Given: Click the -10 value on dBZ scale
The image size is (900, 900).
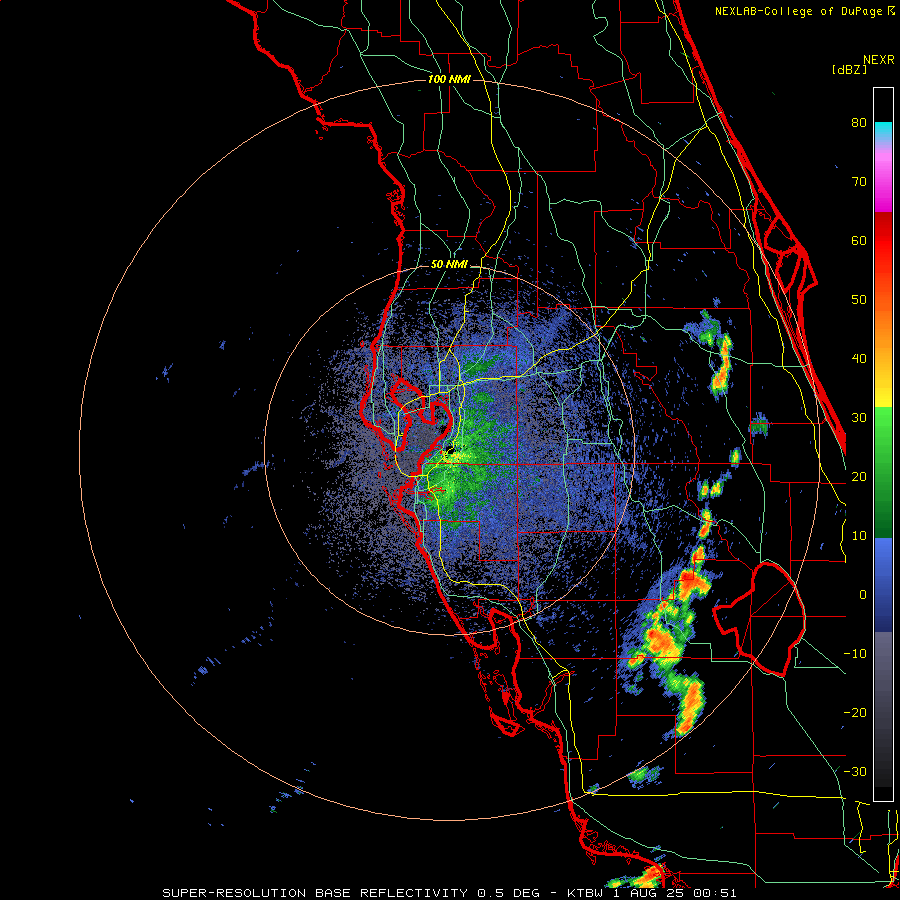Looking at the screenshot, I should pyautogui.click(x=855, y=653).
